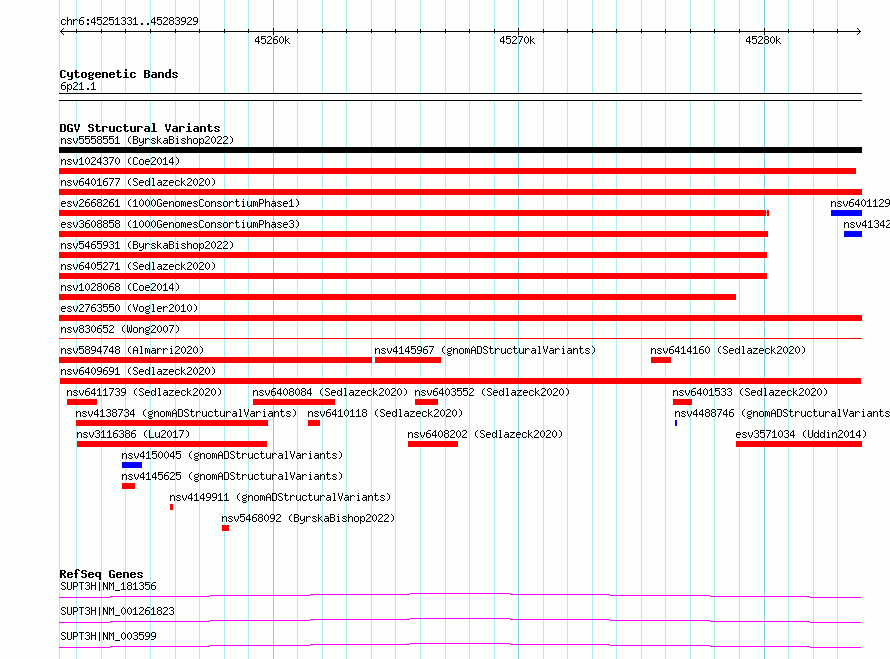Screen dimensions: 890x659
Task: Select red bar of nsv6403552
Action: [x=426, y=402]
